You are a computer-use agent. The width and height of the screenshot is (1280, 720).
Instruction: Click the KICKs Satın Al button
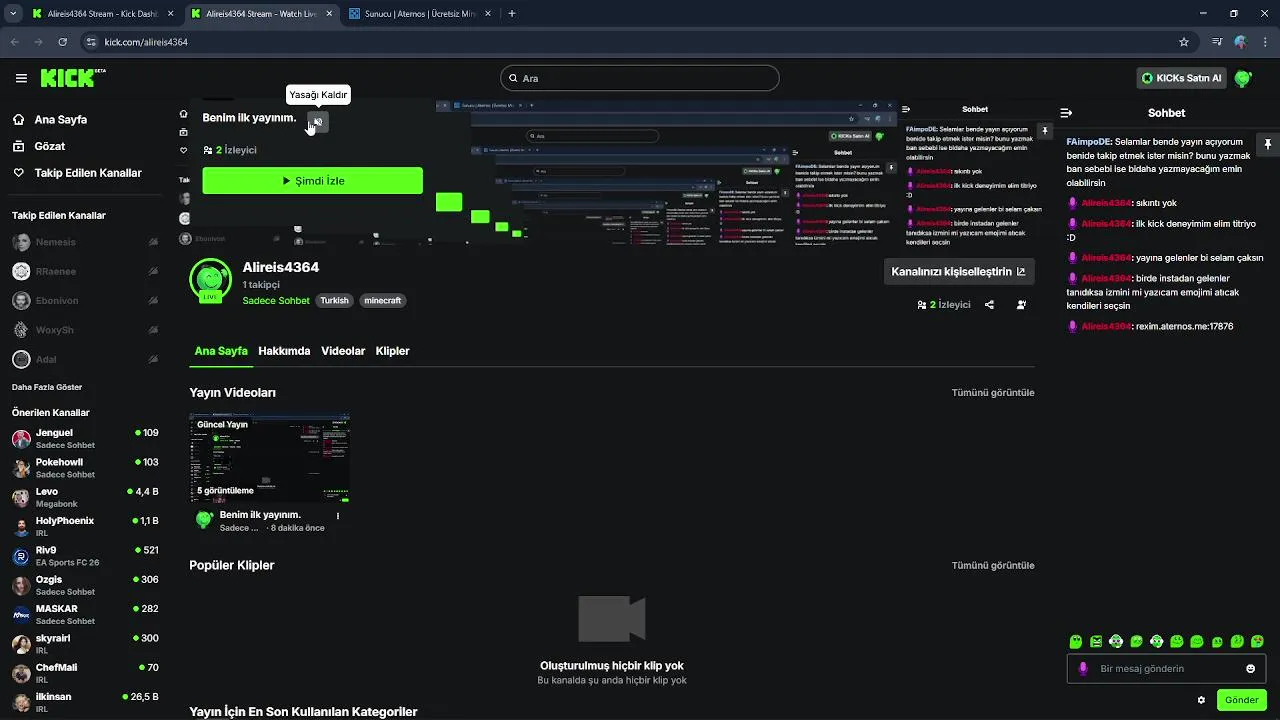(x=1181, y=78)
